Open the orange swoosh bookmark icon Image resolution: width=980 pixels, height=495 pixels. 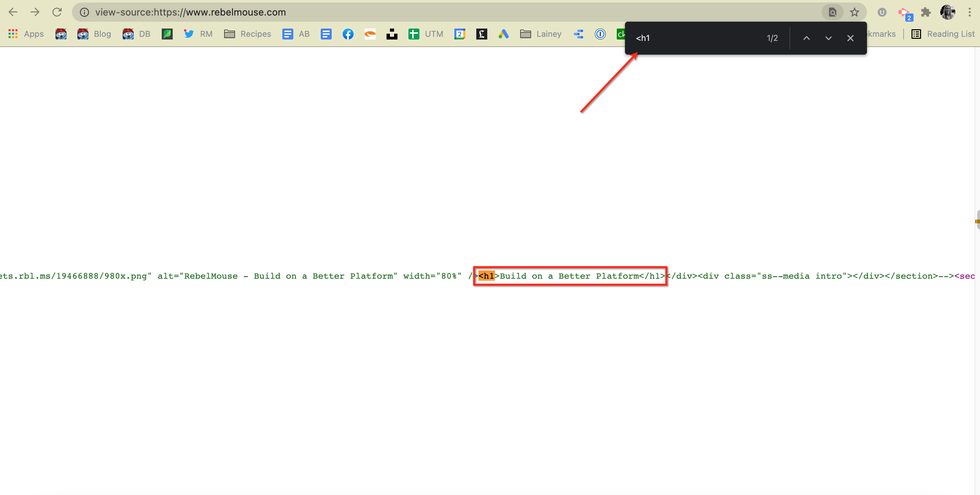(370, 34)
